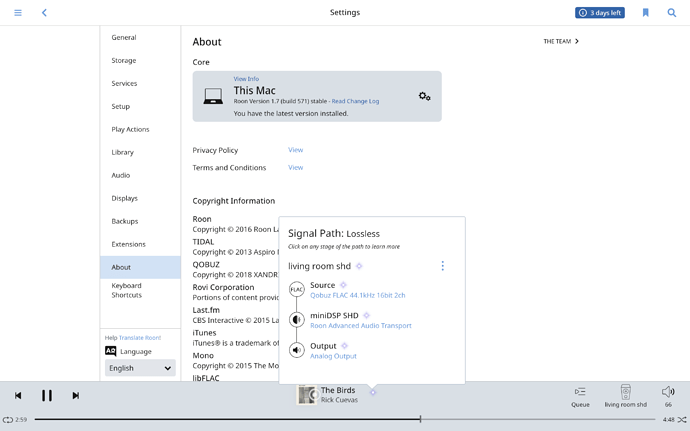
Task: Click the '3 days left' trial badge
Action: point(600,13)
